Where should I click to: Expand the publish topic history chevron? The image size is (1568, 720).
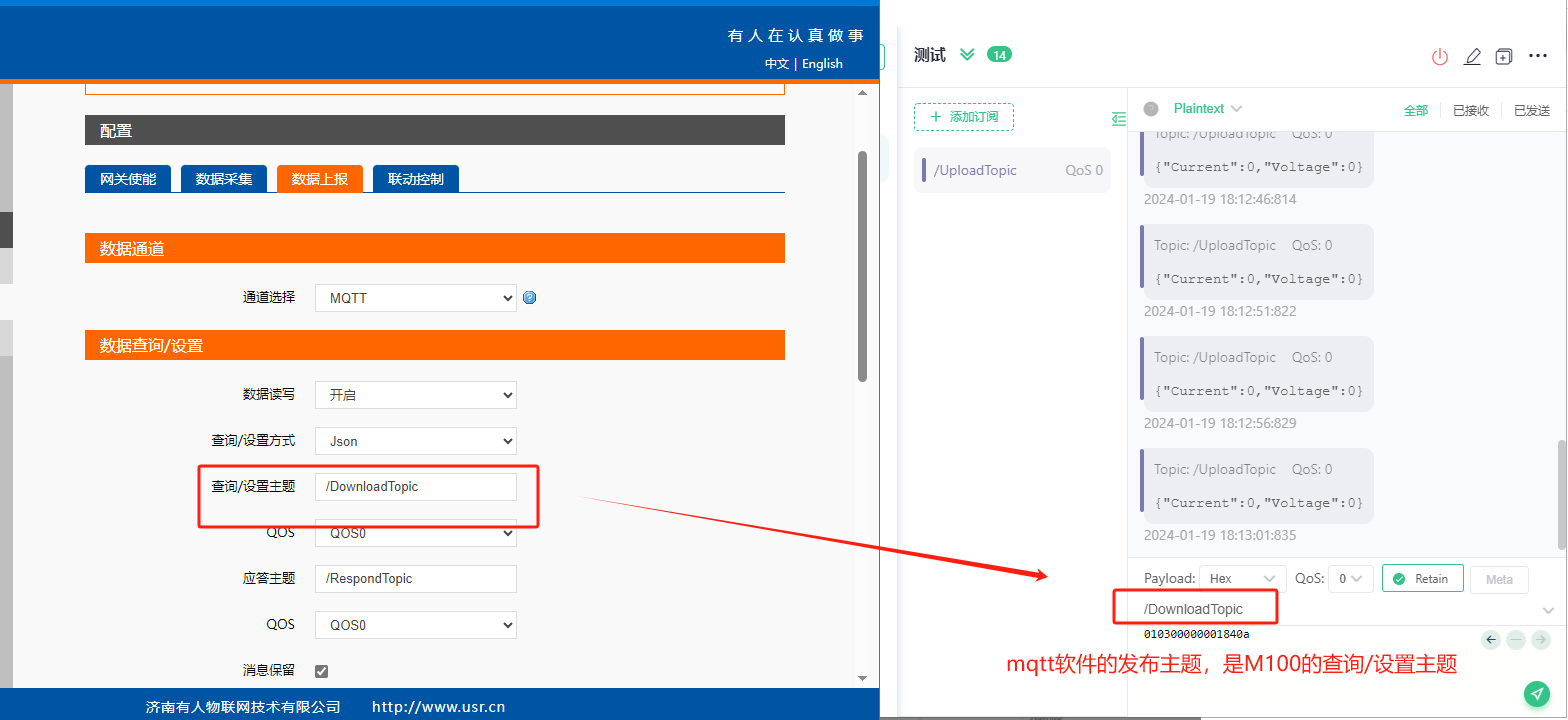1548,610
